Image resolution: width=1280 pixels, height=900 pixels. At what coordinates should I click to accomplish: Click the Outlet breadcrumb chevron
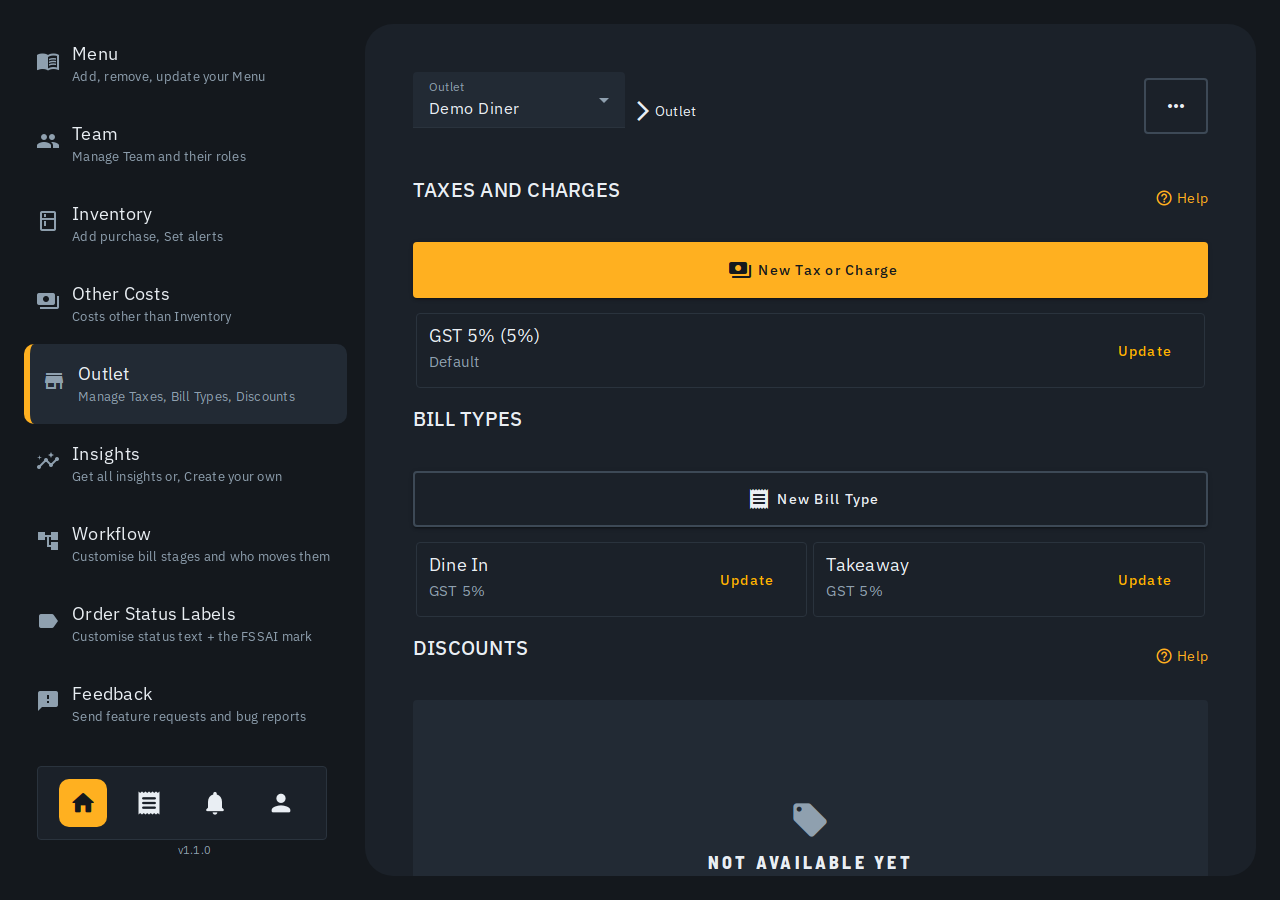pyautogui.click(x=643, y=111)
